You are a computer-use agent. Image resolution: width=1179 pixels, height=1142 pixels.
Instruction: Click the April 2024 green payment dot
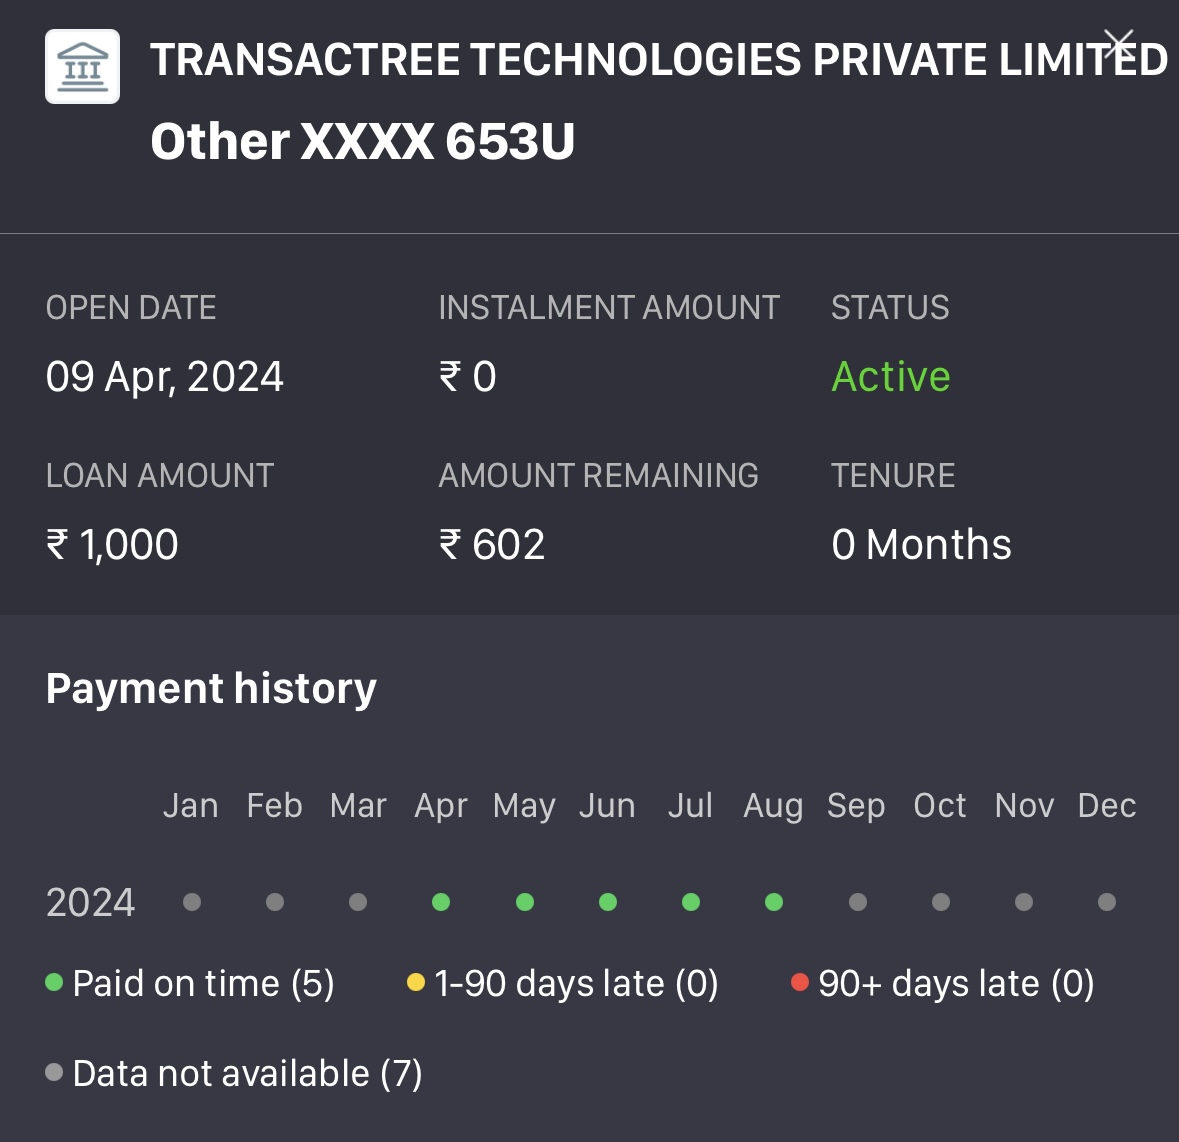point(441,902)
